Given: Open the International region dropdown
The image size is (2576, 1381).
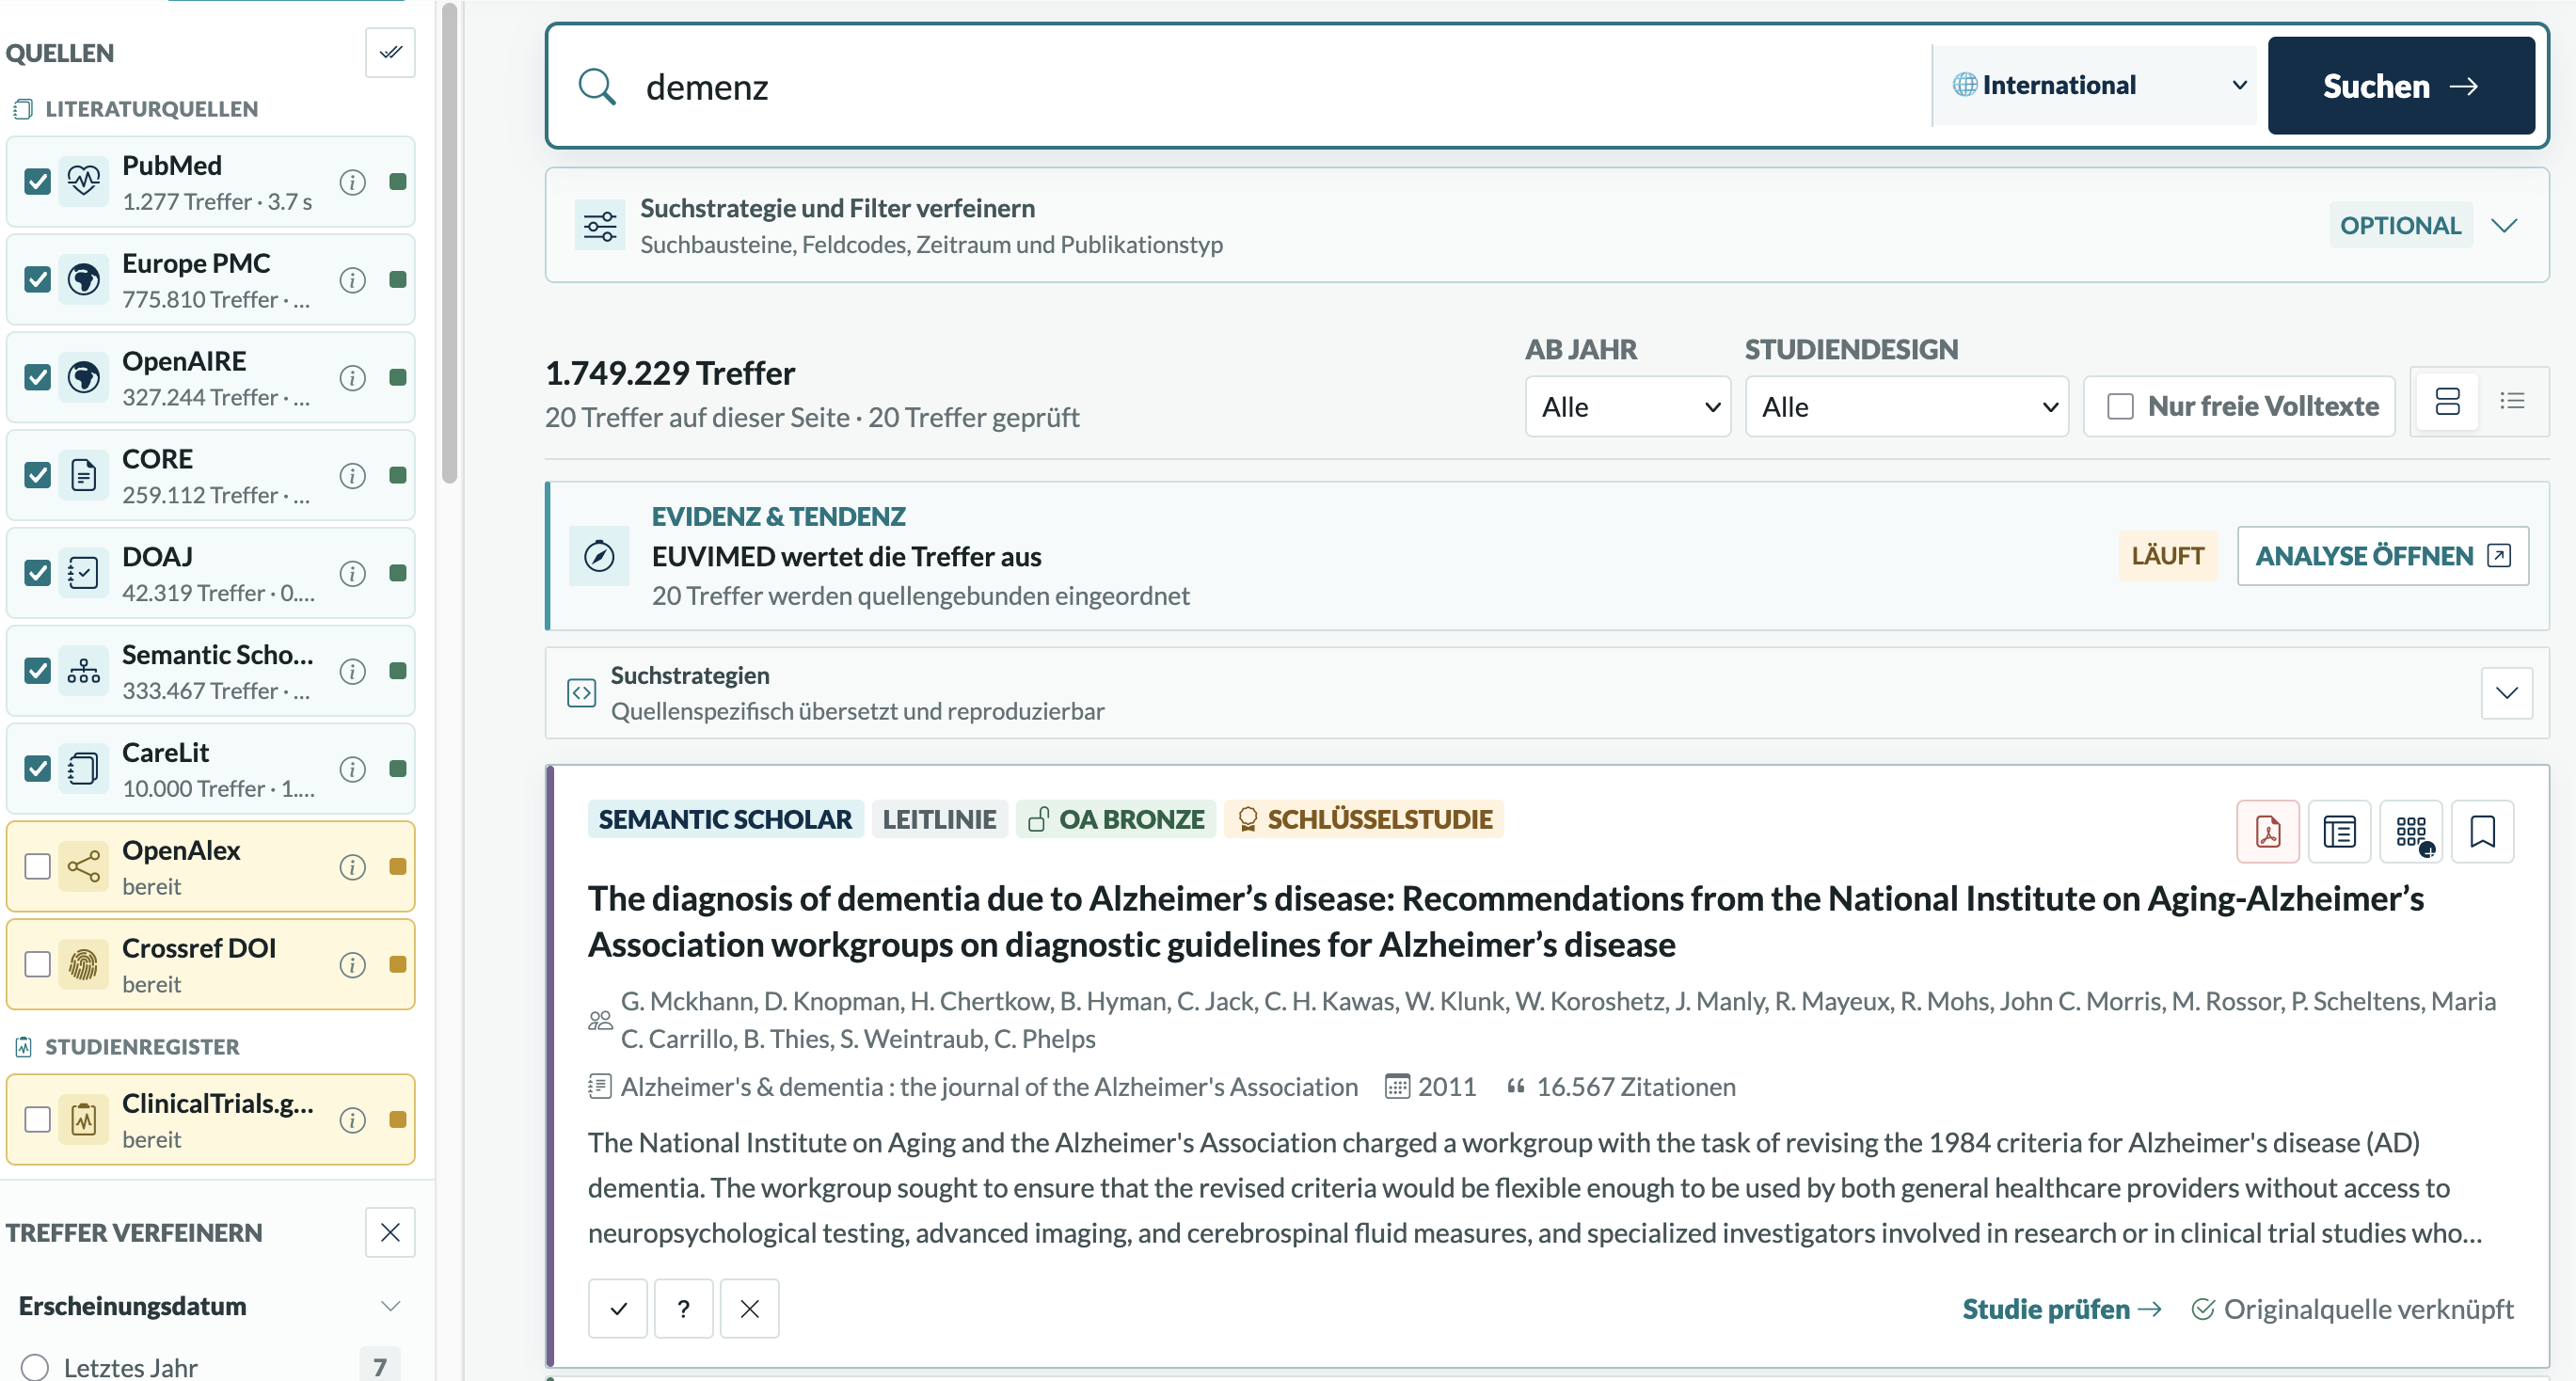Looking at the screenshot, I should coord(2094,86).
